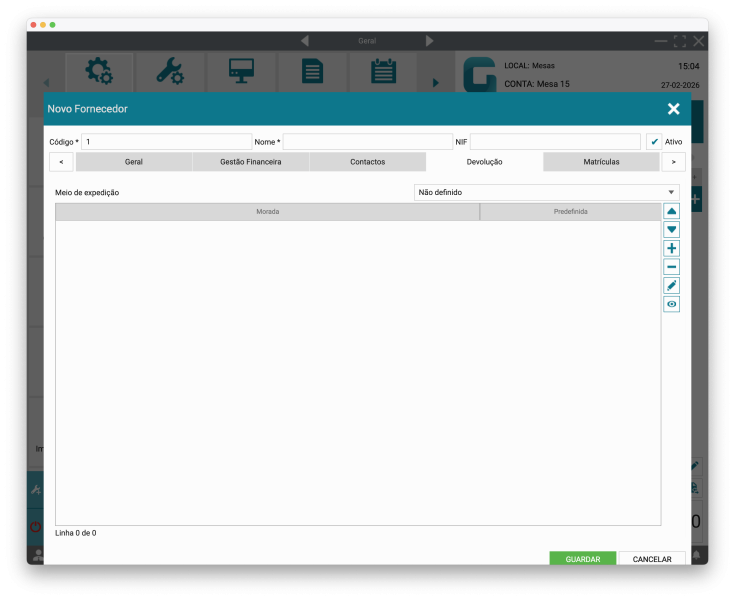Switch to the Gestão Financeira tab
The height and width of the screenshot is (600, 735).
coord(250,162)
